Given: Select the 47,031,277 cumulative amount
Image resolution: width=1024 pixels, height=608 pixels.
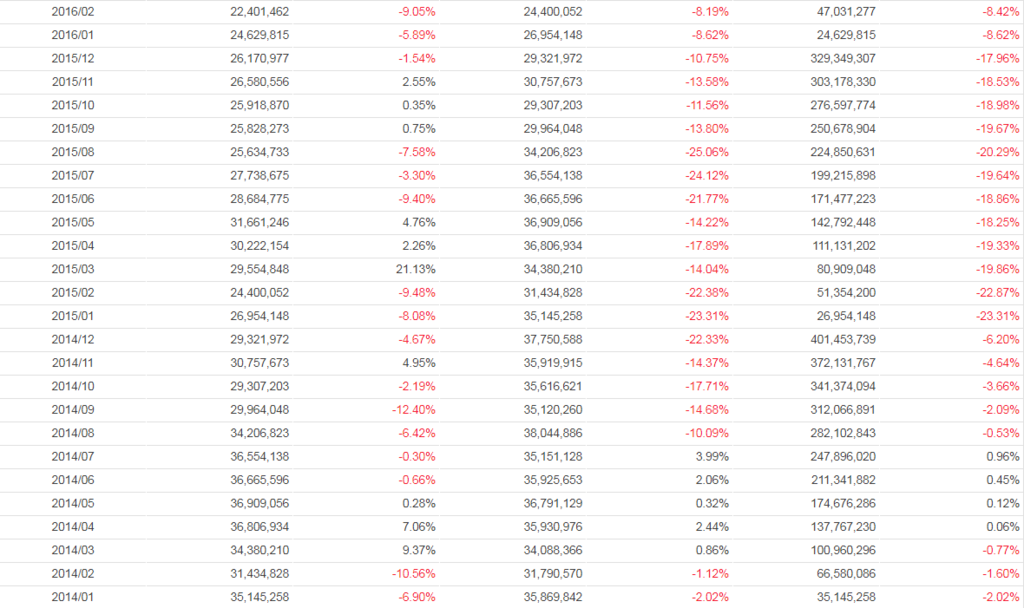Looking at the screenshot, I should [x=834, y=12].
